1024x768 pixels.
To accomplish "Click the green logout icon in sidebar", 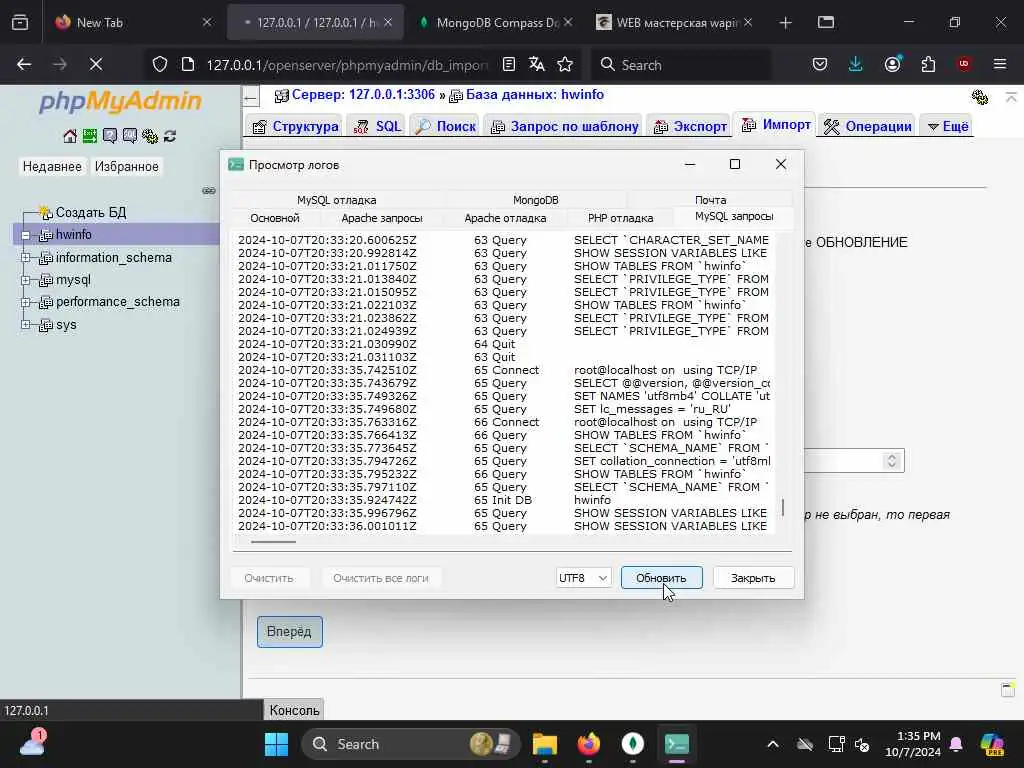I will tap(89, 136).
